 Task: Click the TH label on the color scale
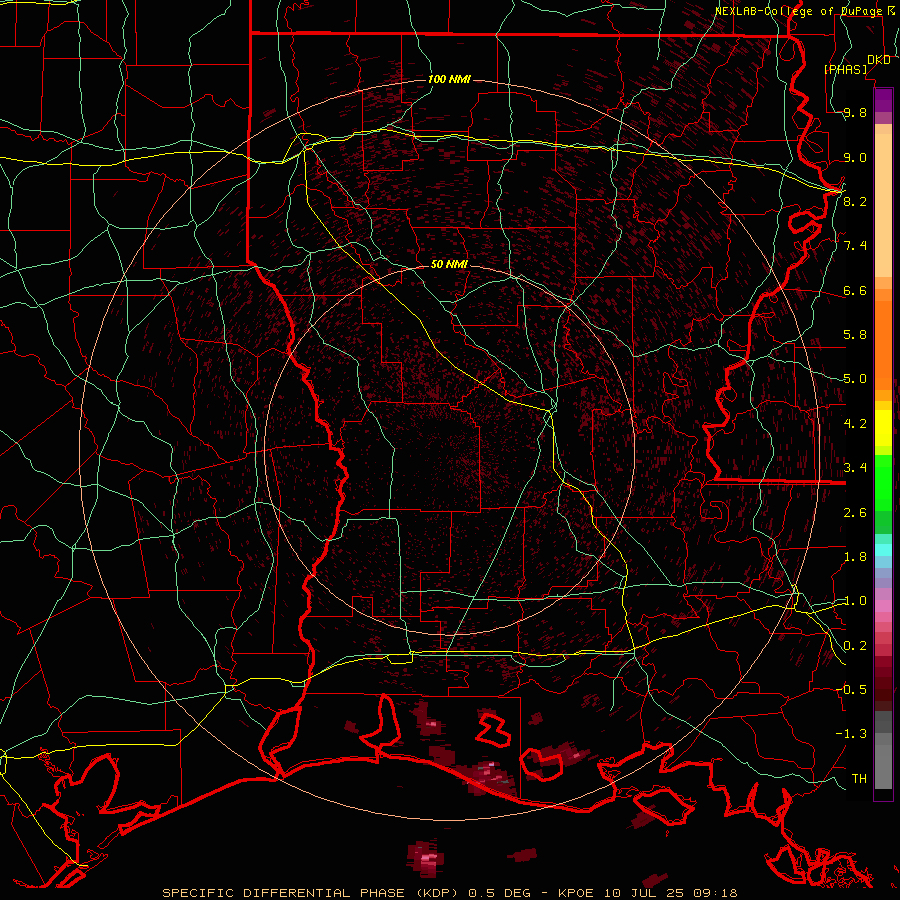tap(859, 778)
